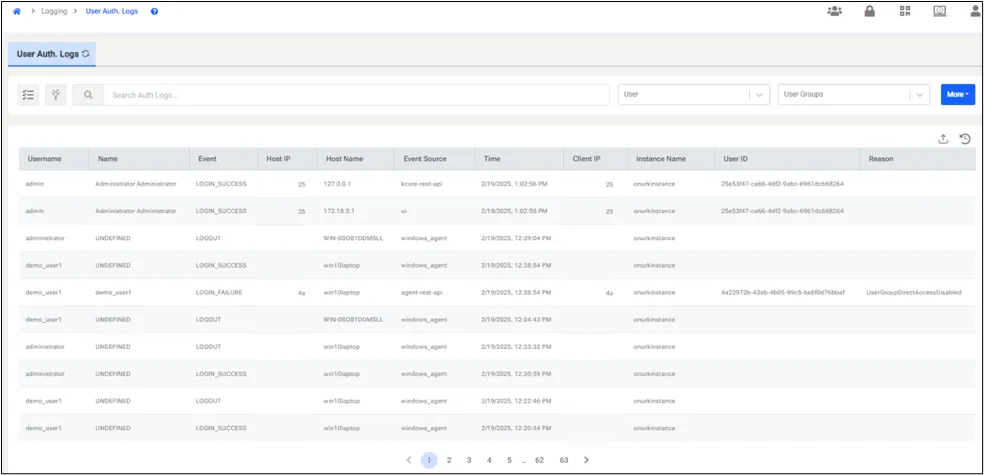Export logs with the upload icon
The width and height of the screenshot is (984, 475).
pyautogui.click(x=943, y=139)
